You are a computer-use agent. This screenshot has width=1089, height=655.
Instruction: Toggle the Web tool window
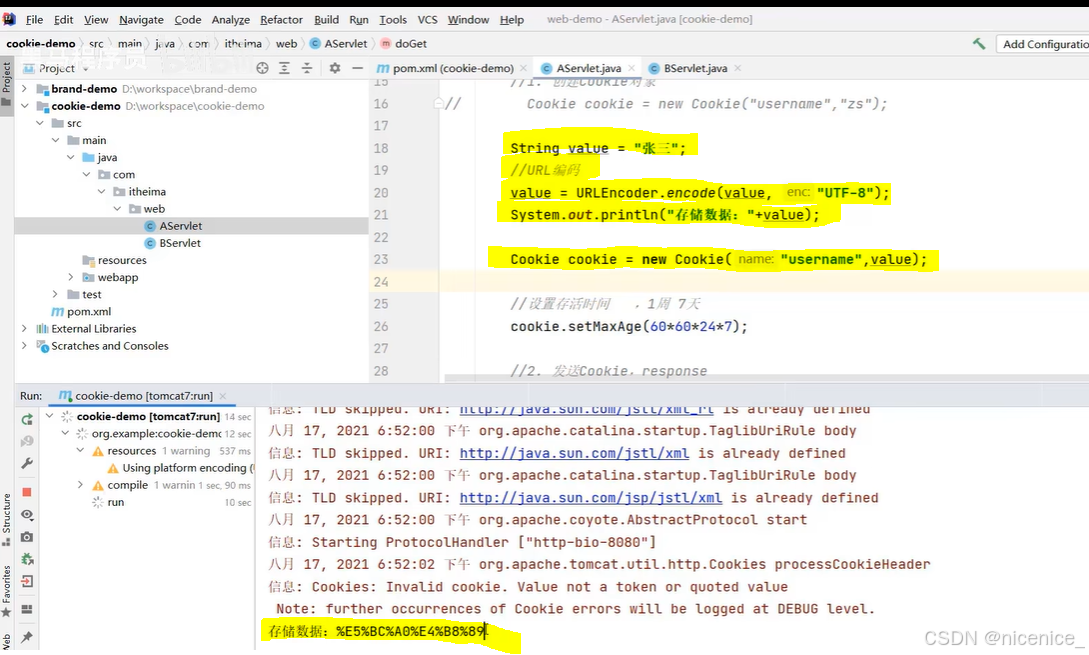tap(6, 642)
